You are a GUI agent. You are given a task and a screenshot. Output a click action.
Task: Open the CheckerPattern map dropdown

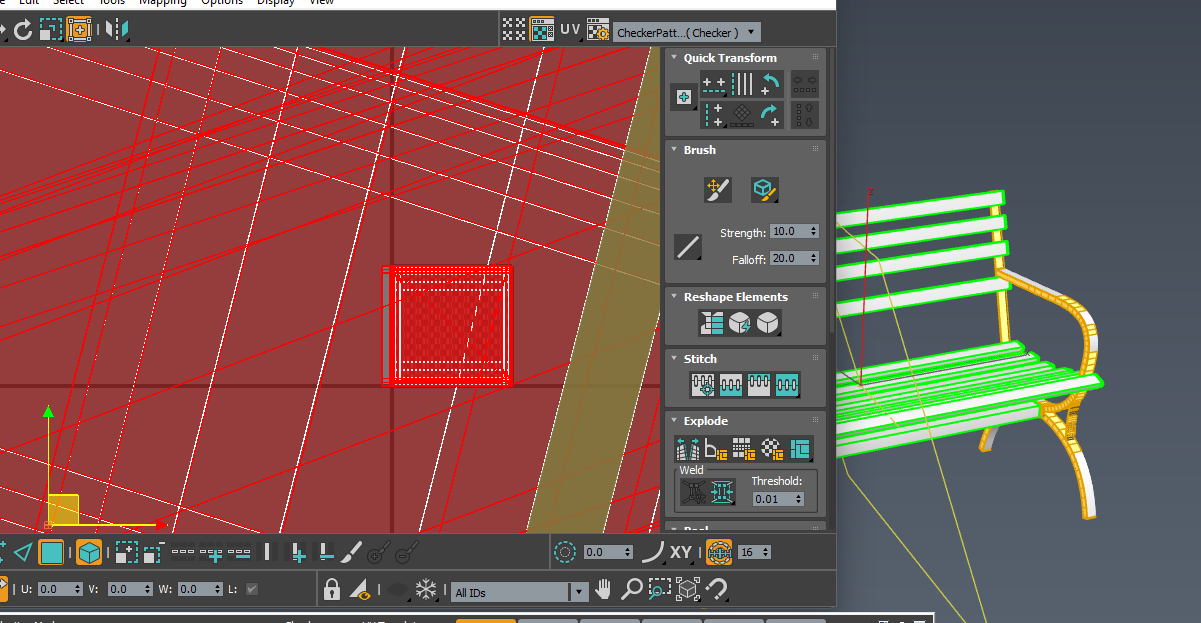(x=686, y=32)
